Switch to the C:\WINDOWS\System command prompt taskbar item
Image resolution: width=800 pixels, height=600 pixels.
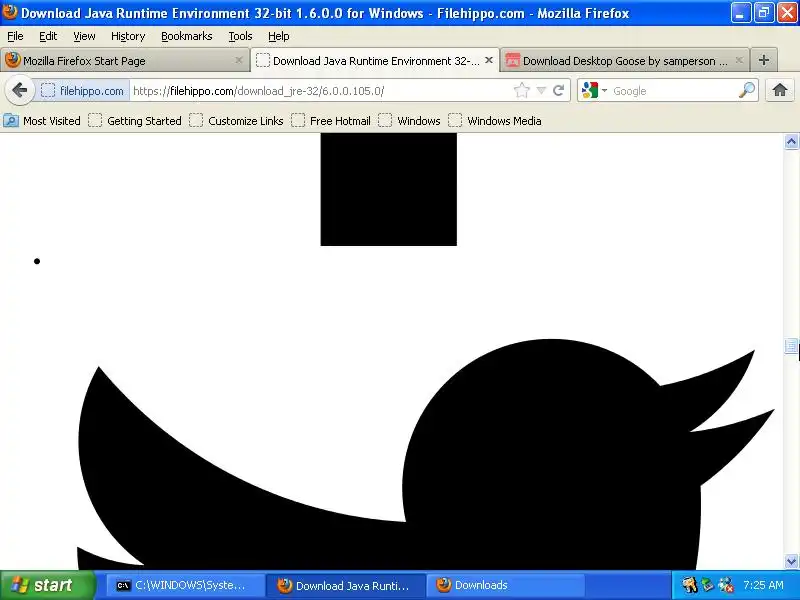185,585
